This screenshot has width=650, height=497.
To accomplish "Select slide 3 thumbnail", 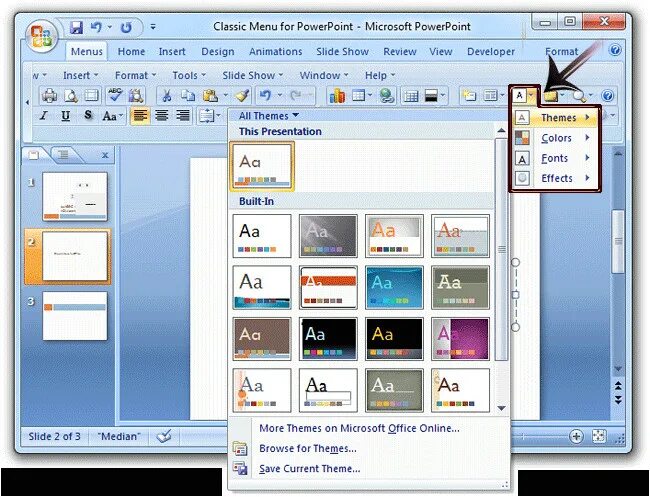I will click(x=75, y=316).
